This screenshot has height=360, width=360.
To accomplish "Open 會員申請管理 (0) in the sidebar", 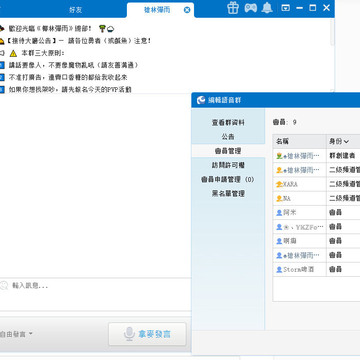I will [228, 179].
